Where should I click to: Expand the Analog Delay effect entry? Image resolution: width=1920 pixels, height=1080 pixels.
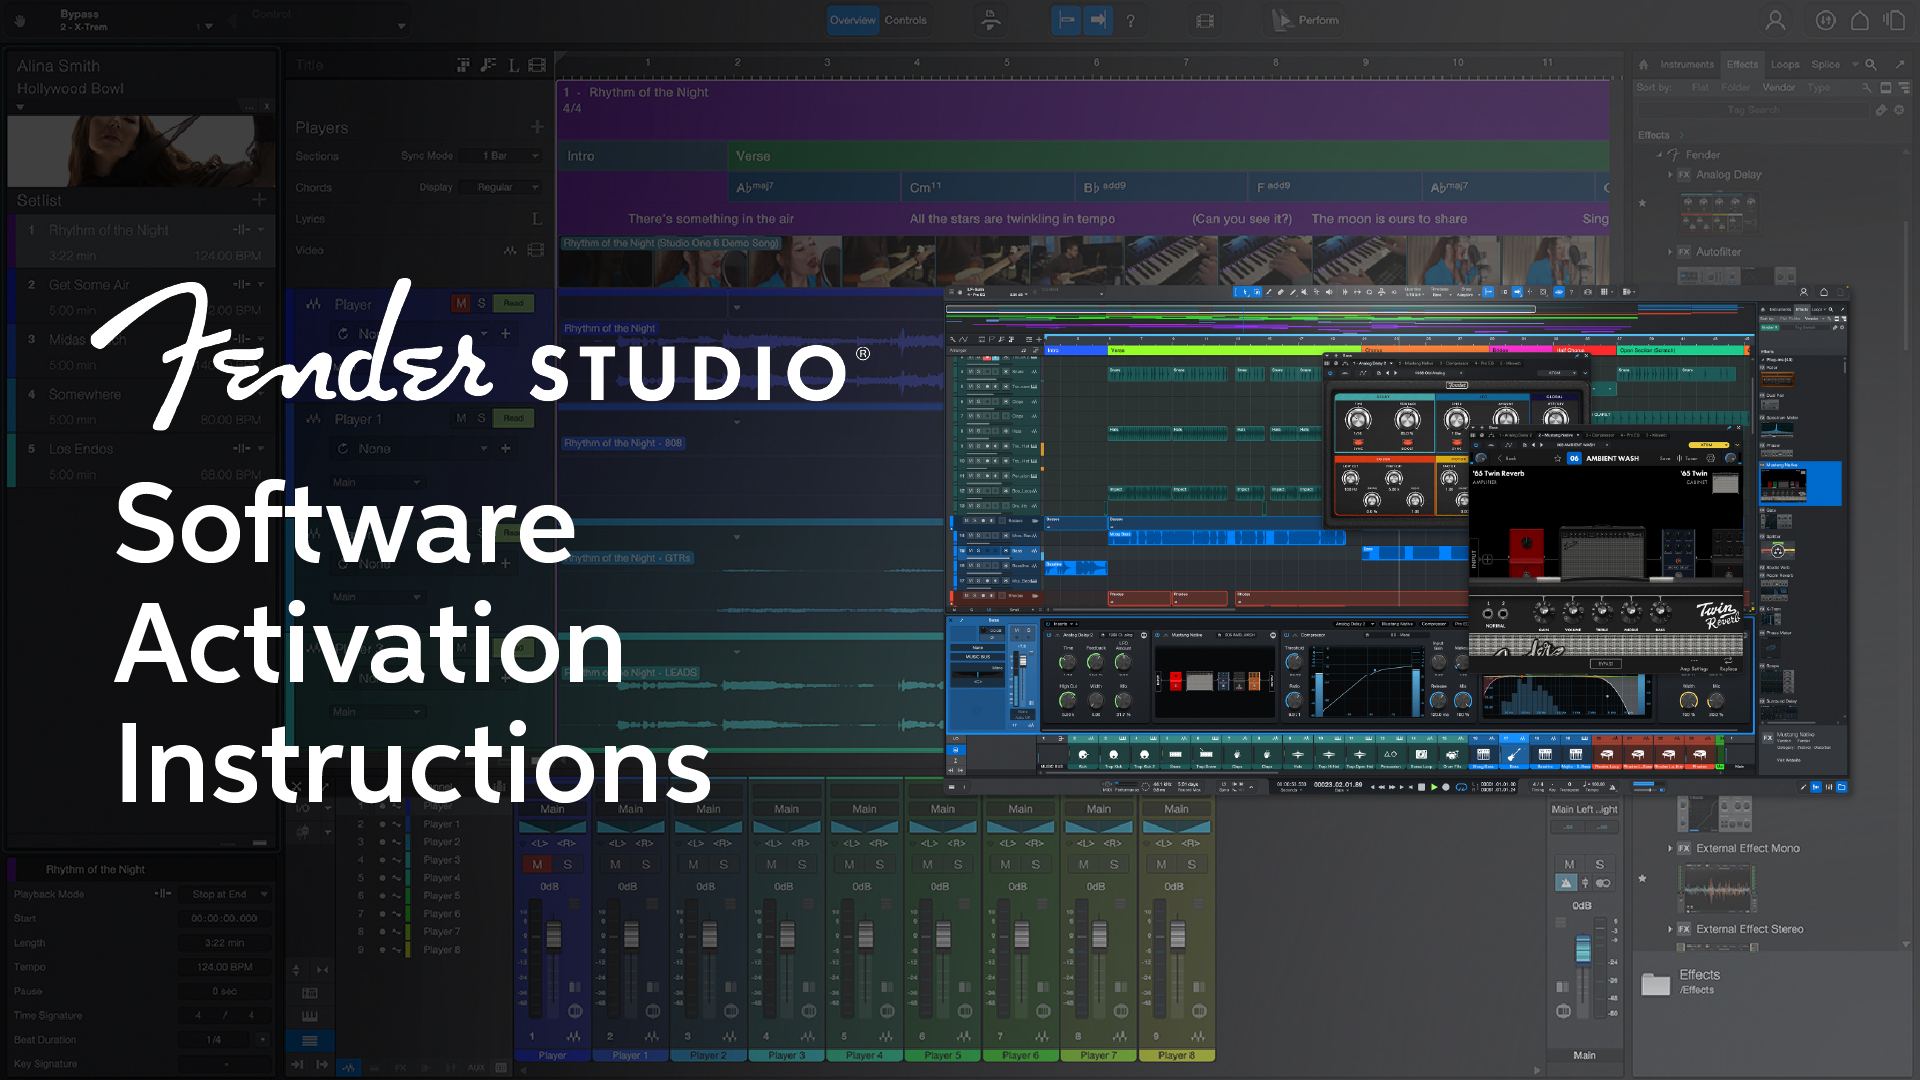tap(1670, 174)
